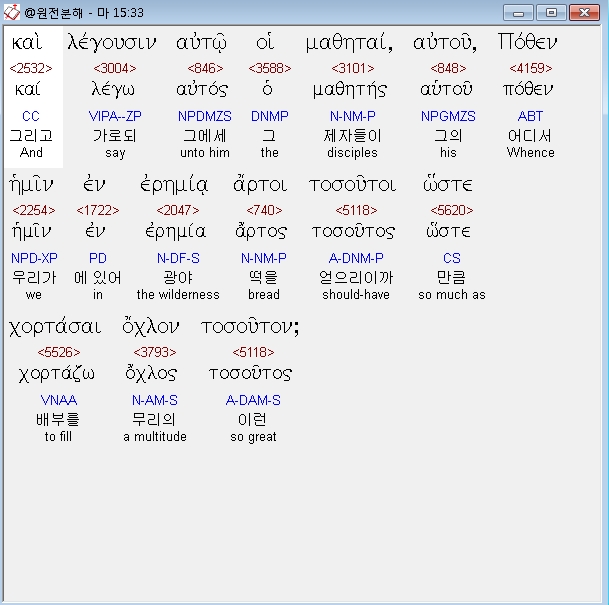Select the lemma λέγω
Screen dimensions: 609x605
click(113, 90)
